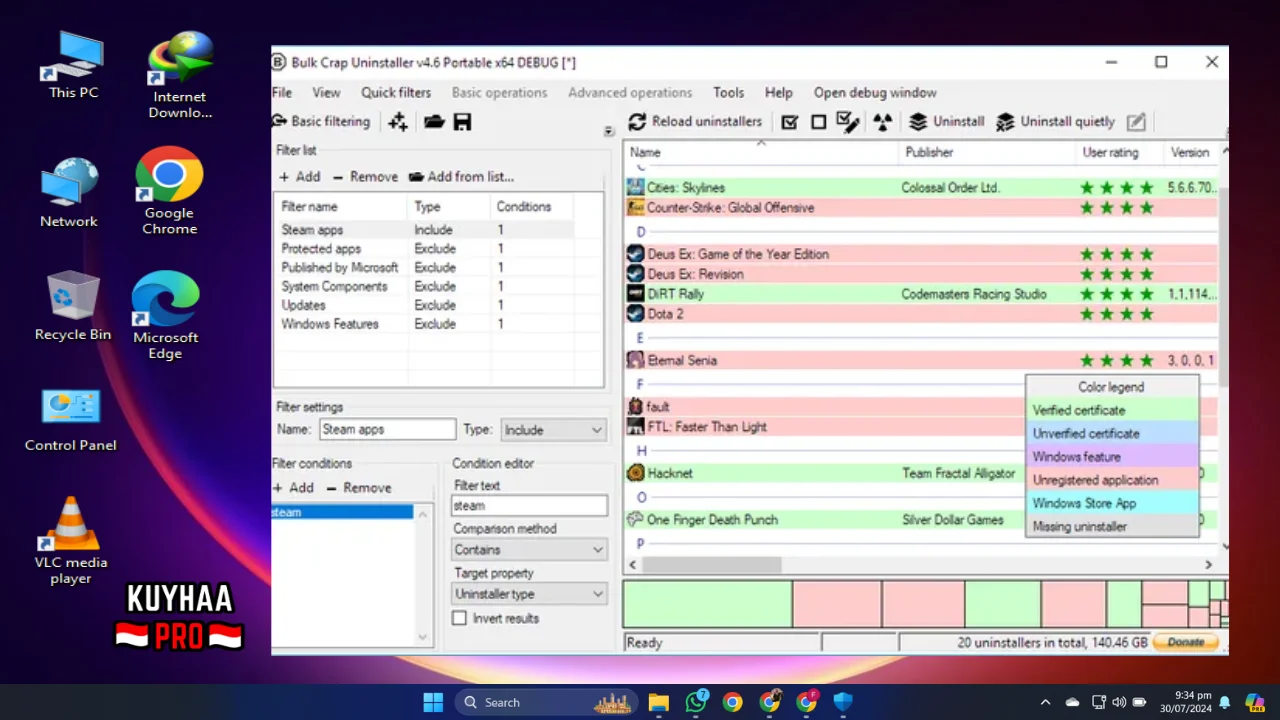Click the select all checked-box icon
Screen dimensions: 1280x720
[x=790, y=122]
